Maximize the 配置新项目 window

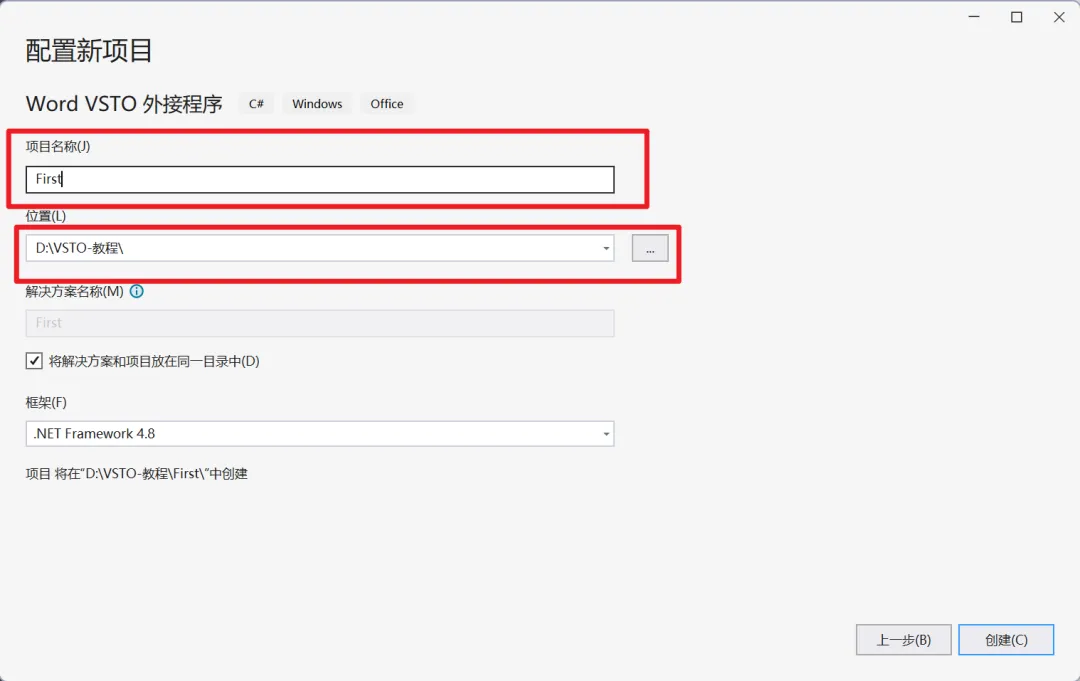pyautogui.click(x=1017, y=17)
